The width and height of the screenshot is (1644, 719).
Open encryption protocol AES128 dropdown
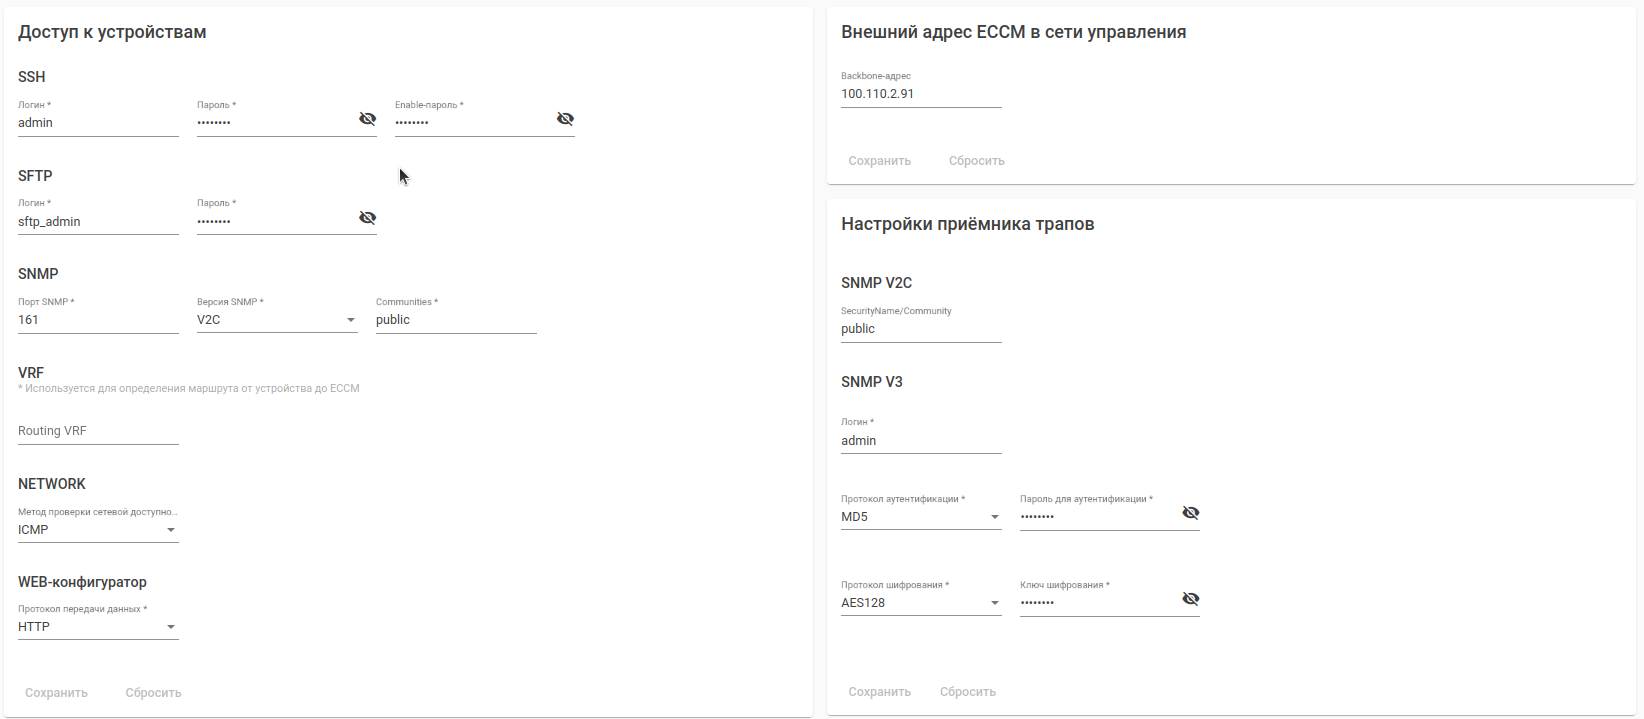[x=920, y=603]
